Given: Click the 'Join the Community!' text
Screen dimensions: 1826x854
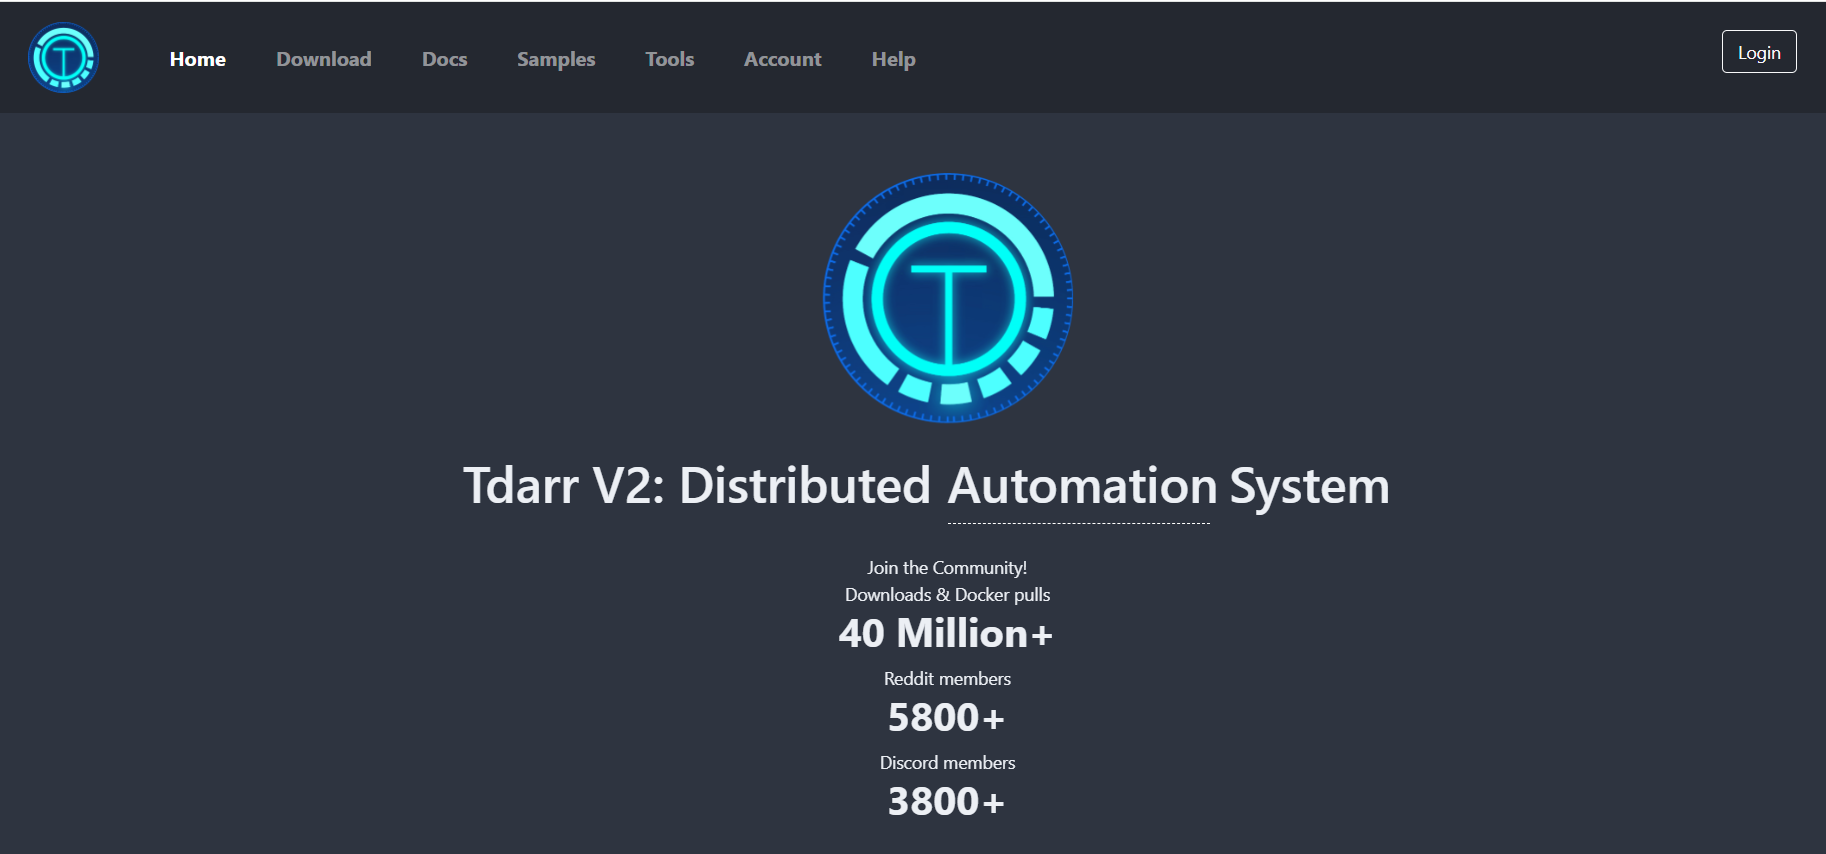Looking at the screenshot, I should pyautogui.click(x=947, y=568).
